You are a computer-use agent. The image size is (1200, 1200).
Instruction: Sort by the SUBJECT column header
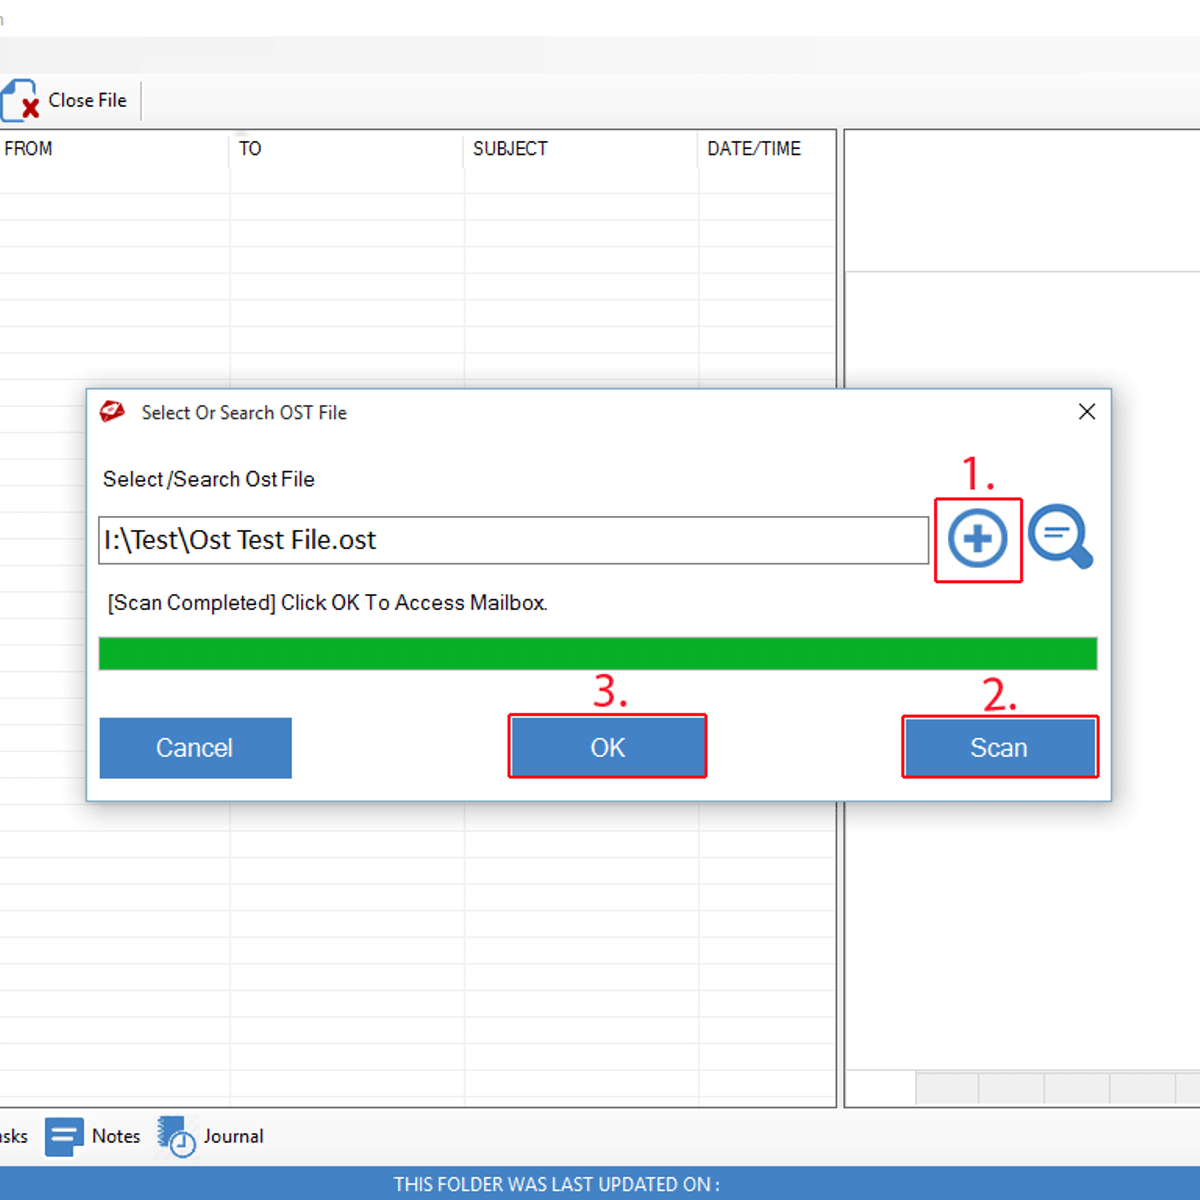coord(510,149)
